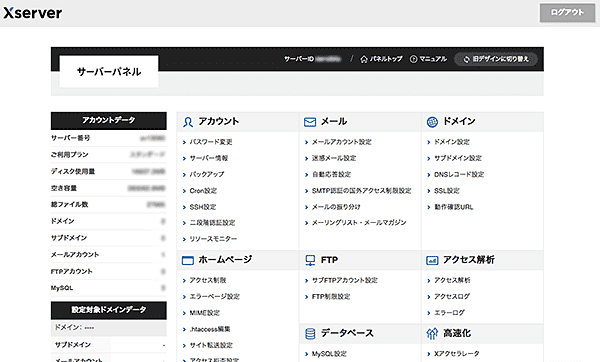Click the アクセス解析 chart icon

pyautogui.click(x=432, y=261)
